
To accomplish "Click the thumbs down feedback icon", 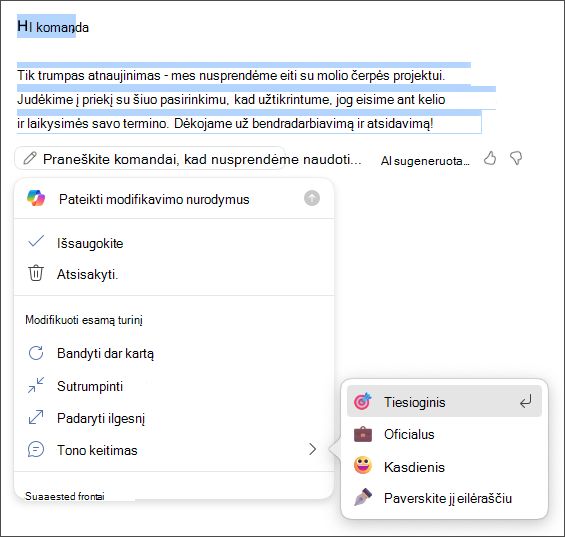I will [x=516, y=158].
